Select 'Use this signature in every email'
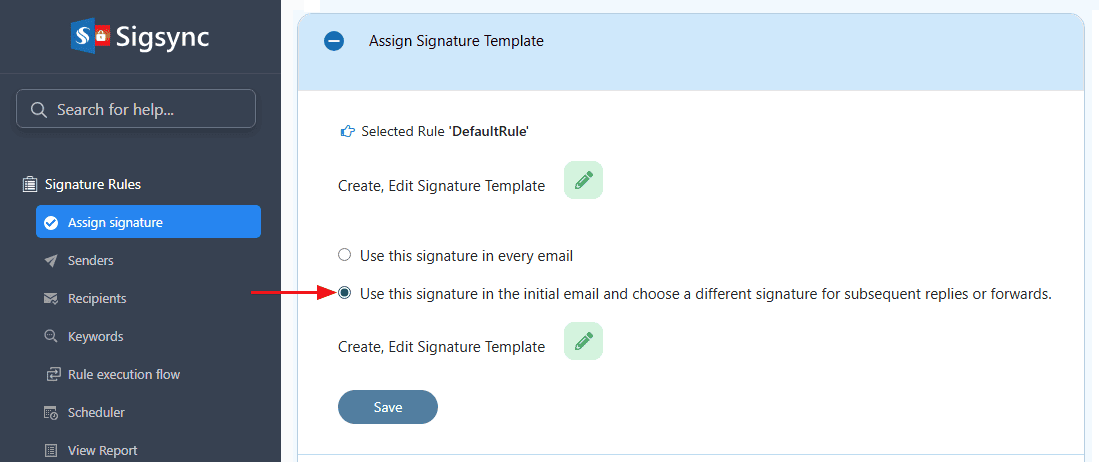Viewport: 1099px width, 462px height. click(x=345, y=255)
